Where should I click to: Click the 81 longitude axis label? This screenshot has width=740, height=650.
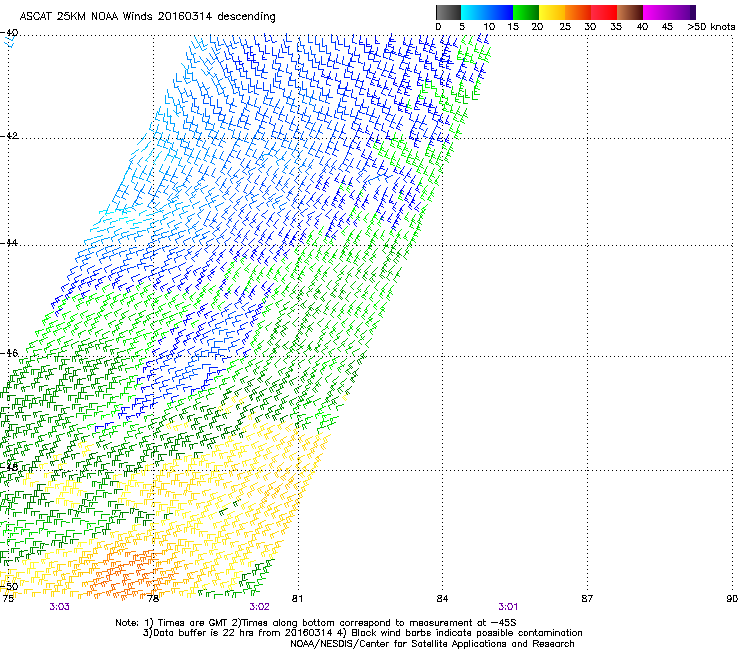tap(297, 599)
